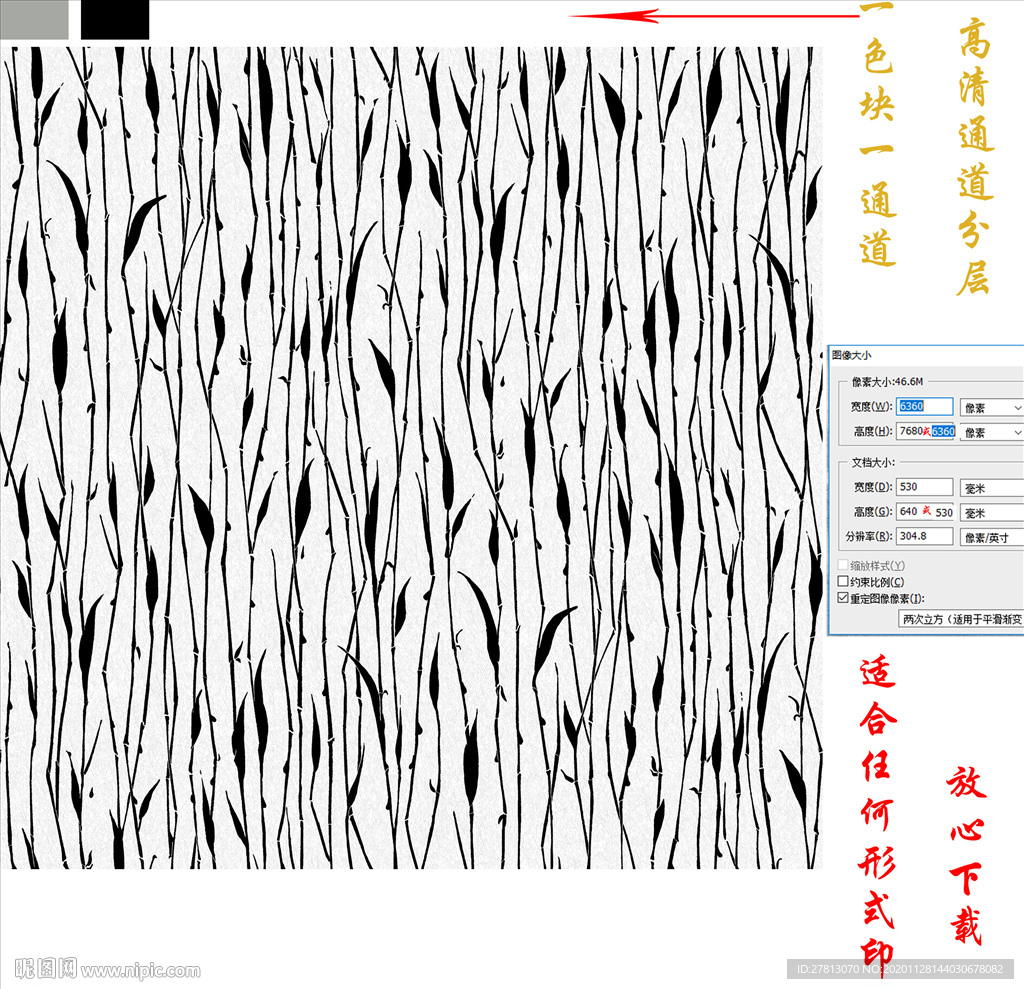Click the document height field showing 640
1024x989 pixels.
[x=925, y=511]
